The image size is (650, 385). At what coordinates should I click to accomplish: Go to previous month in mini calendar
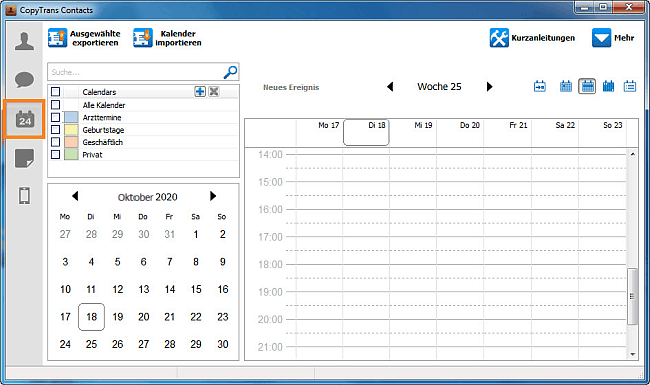(x=75, y=196)
